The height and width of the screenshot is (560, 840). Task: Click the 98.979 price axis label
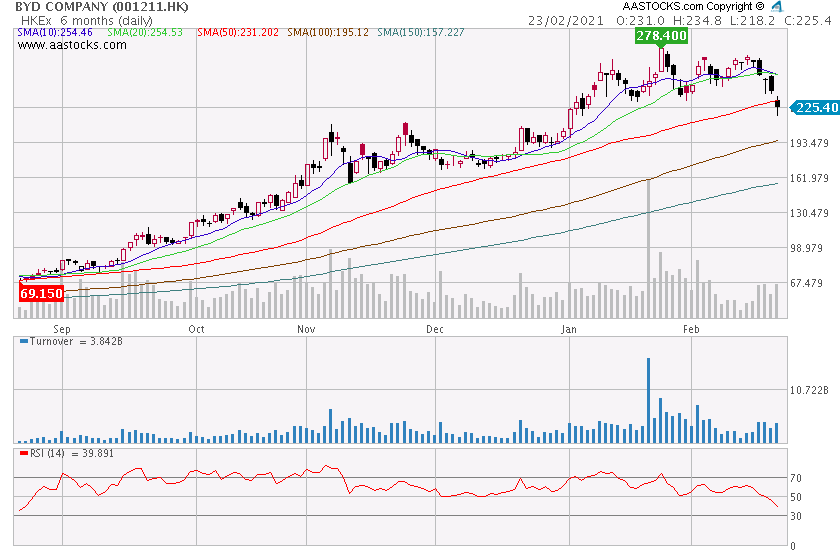(x=806, y=248)
